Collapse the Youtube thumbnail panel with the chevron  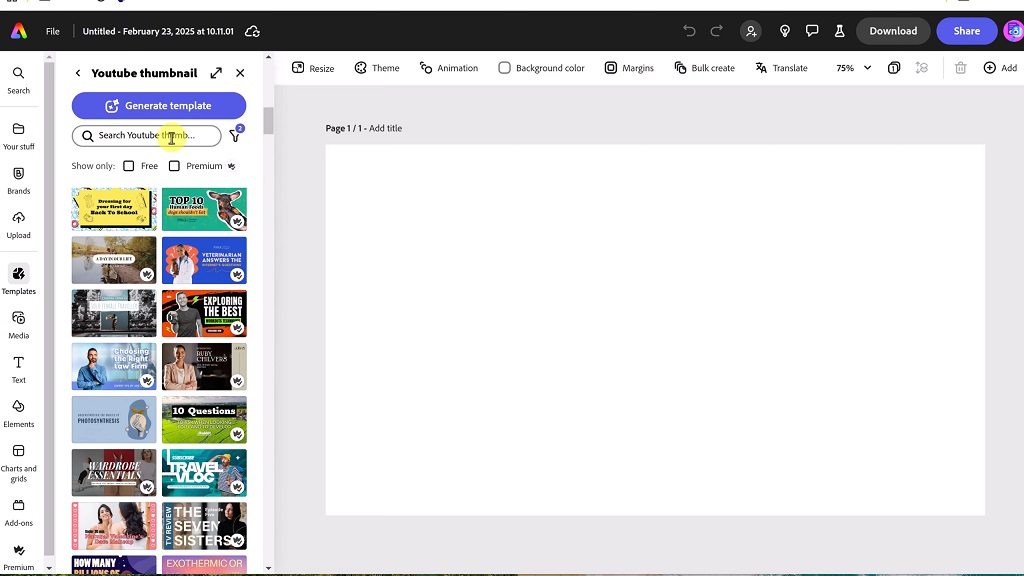[x=78, y=72]
